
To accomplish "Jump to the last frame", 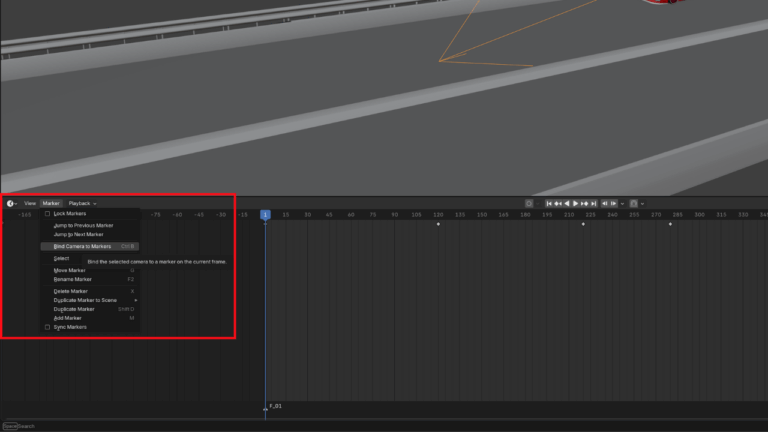I will [593, 203].
